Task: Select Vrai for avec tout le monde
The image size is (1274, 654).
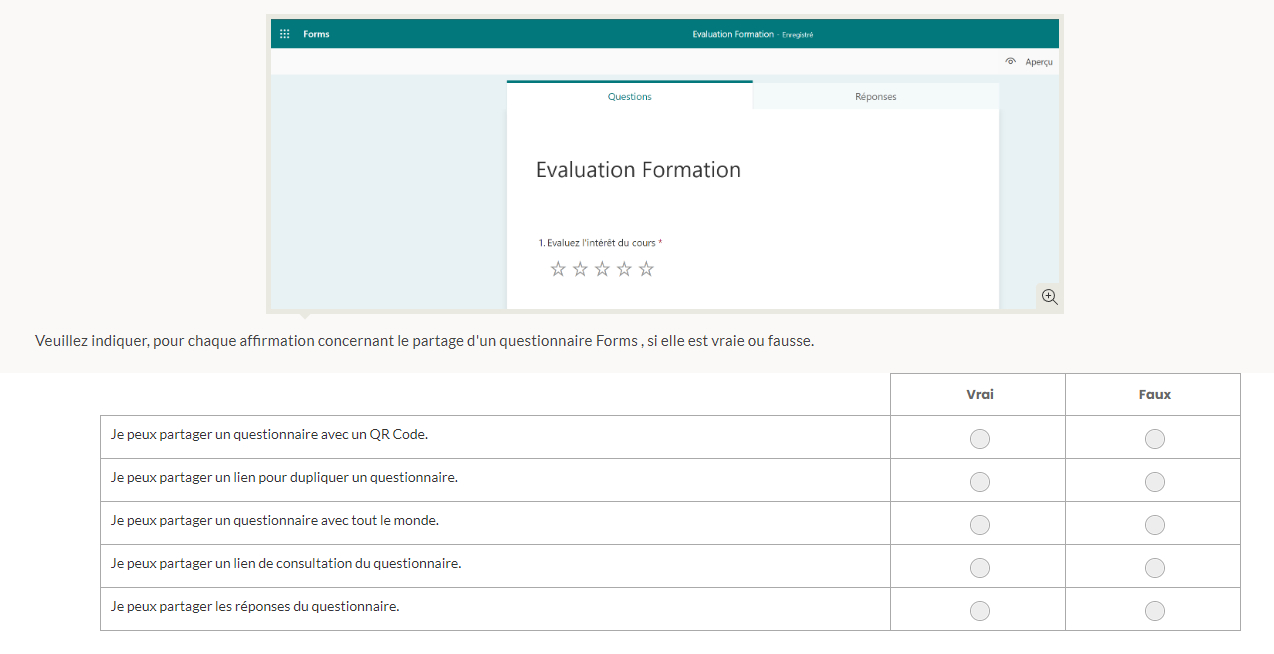Action: pos(980,525)
